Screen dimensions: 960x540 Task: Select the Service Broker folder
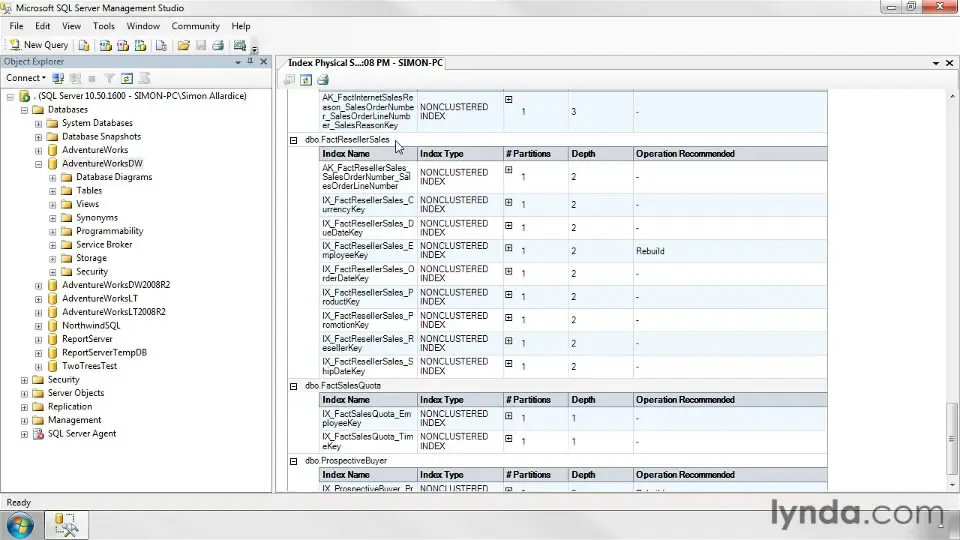104,244
